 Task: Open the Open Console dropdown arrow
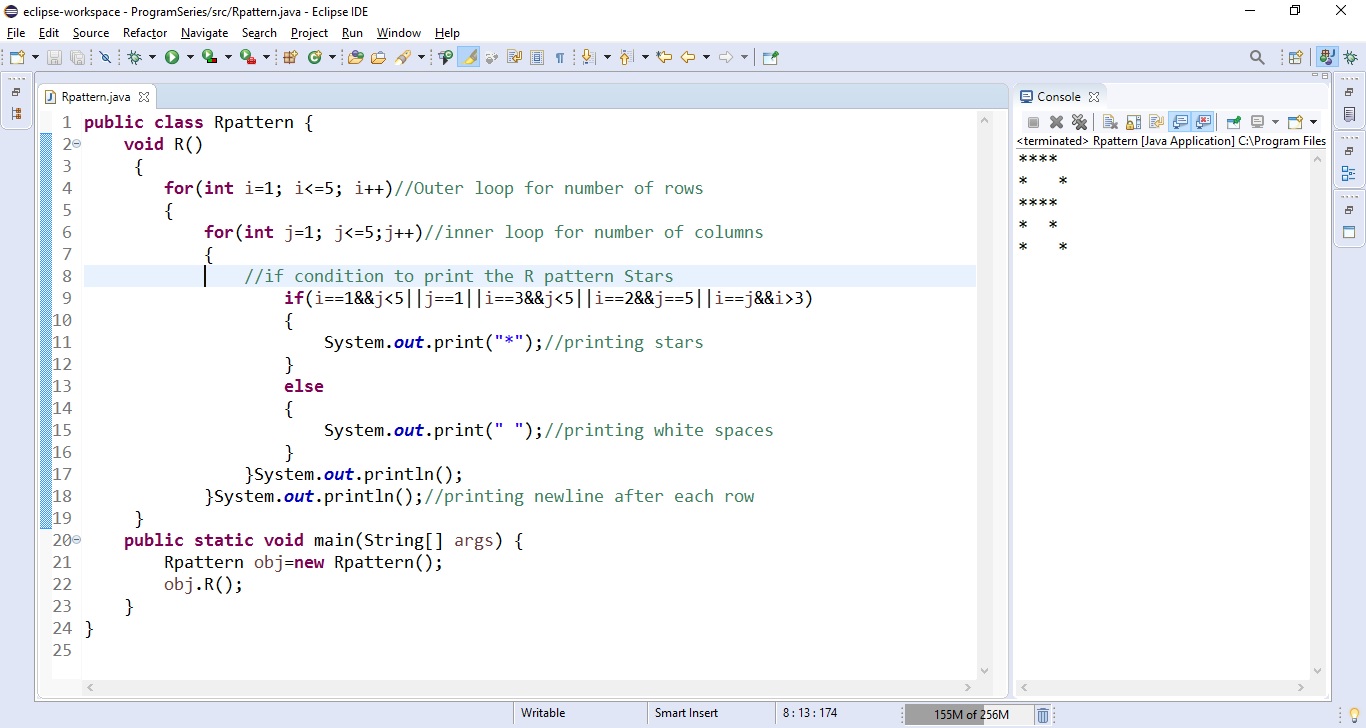[1310, 122]
